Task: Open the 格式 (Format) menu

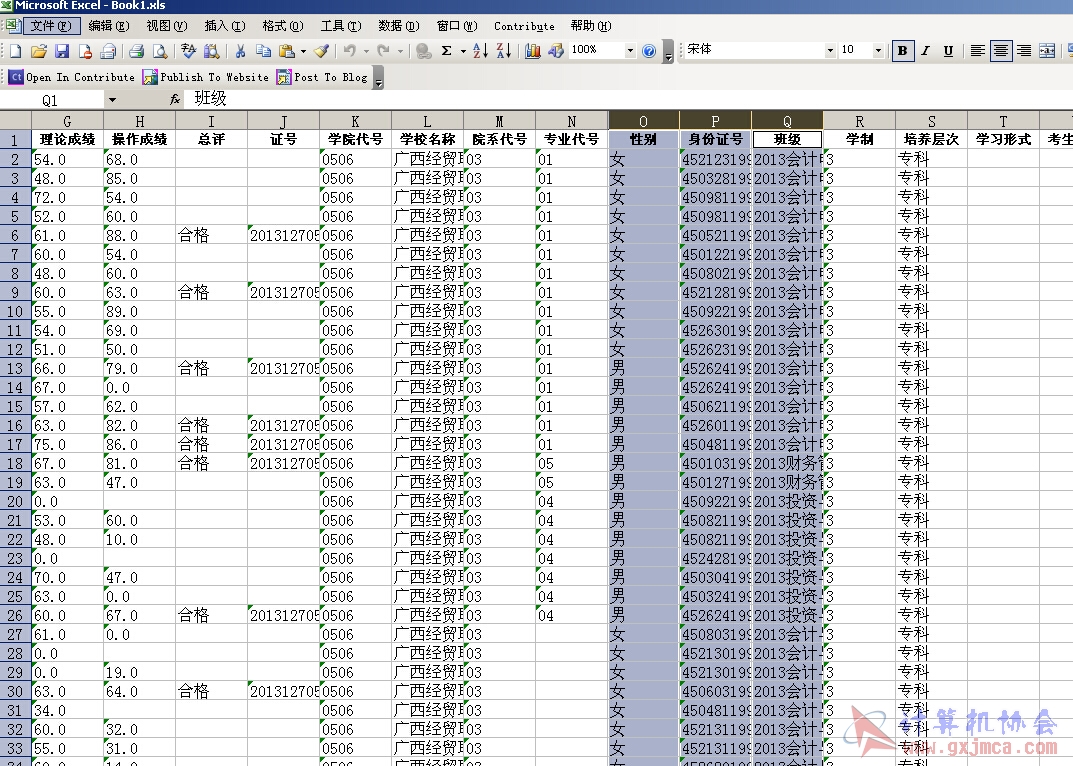Action: click(x=283, y=26)
